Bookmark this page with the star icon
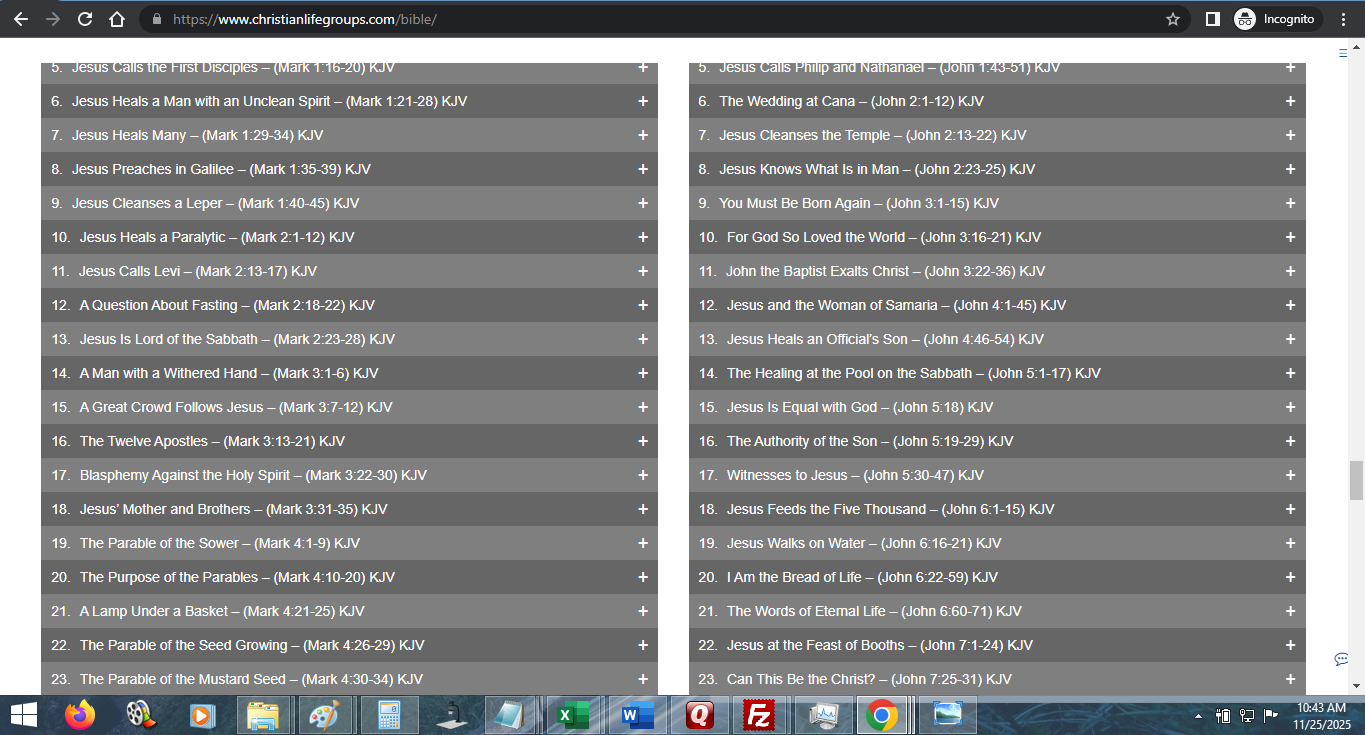Viewport: 1365px width, 735px height. tap(1173, 19)
